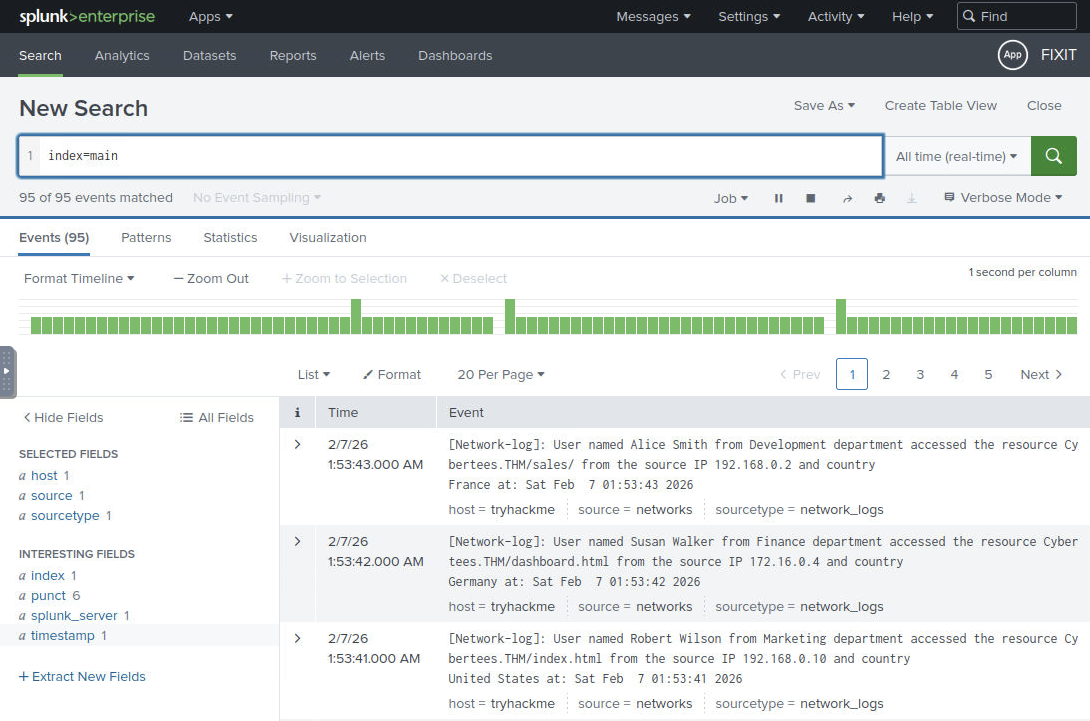The width and height of the screenshot is (1090, 721).
Task: Open the Dashboards navigation tab
Action: (455, 55)
